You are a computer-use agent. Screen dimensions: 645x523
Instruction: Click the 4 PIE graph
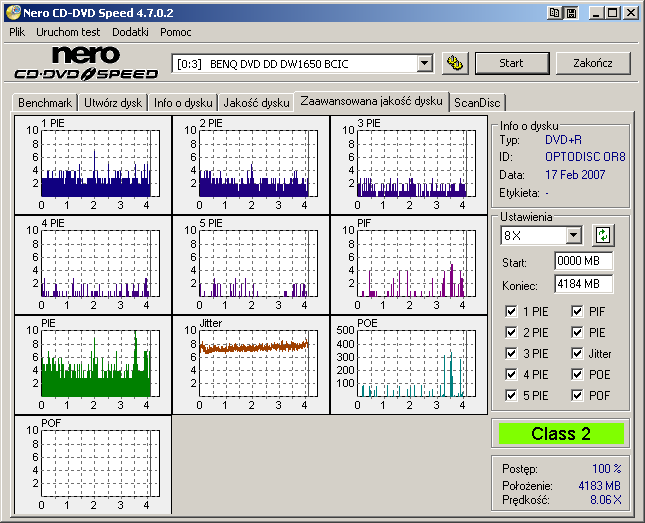[x=93, y=265]
